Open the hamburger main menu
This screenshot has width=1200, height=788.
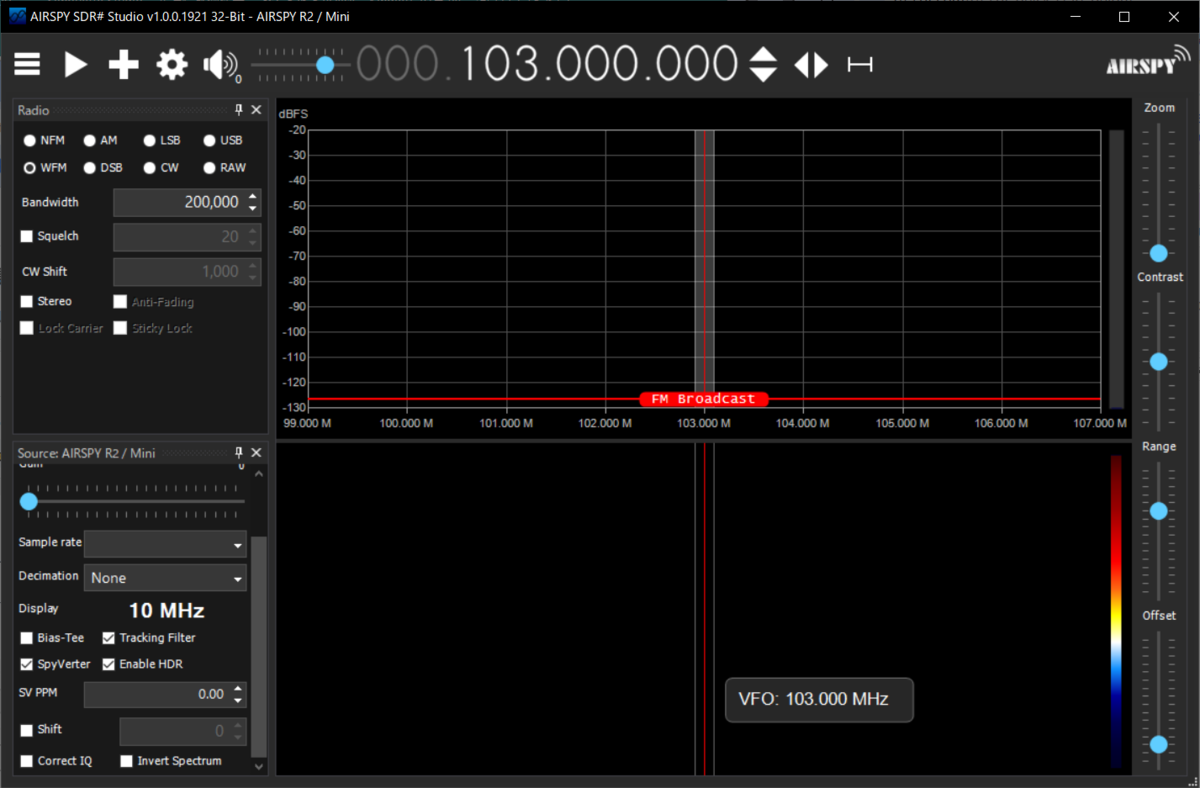[27, 65]
